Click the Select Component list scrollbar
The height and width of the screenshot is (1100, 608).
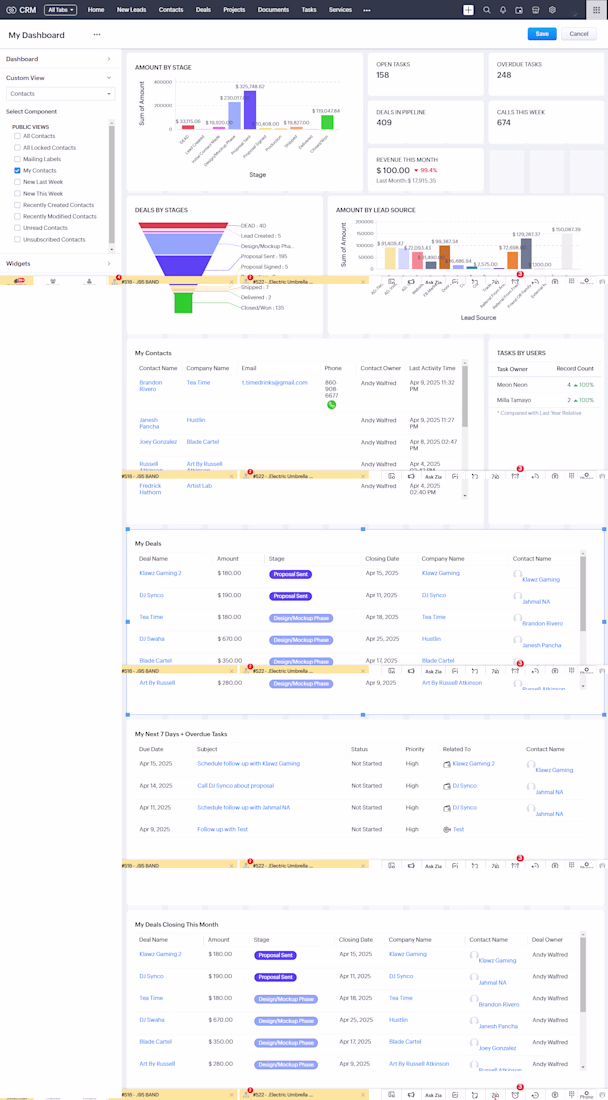click(112, 185)
